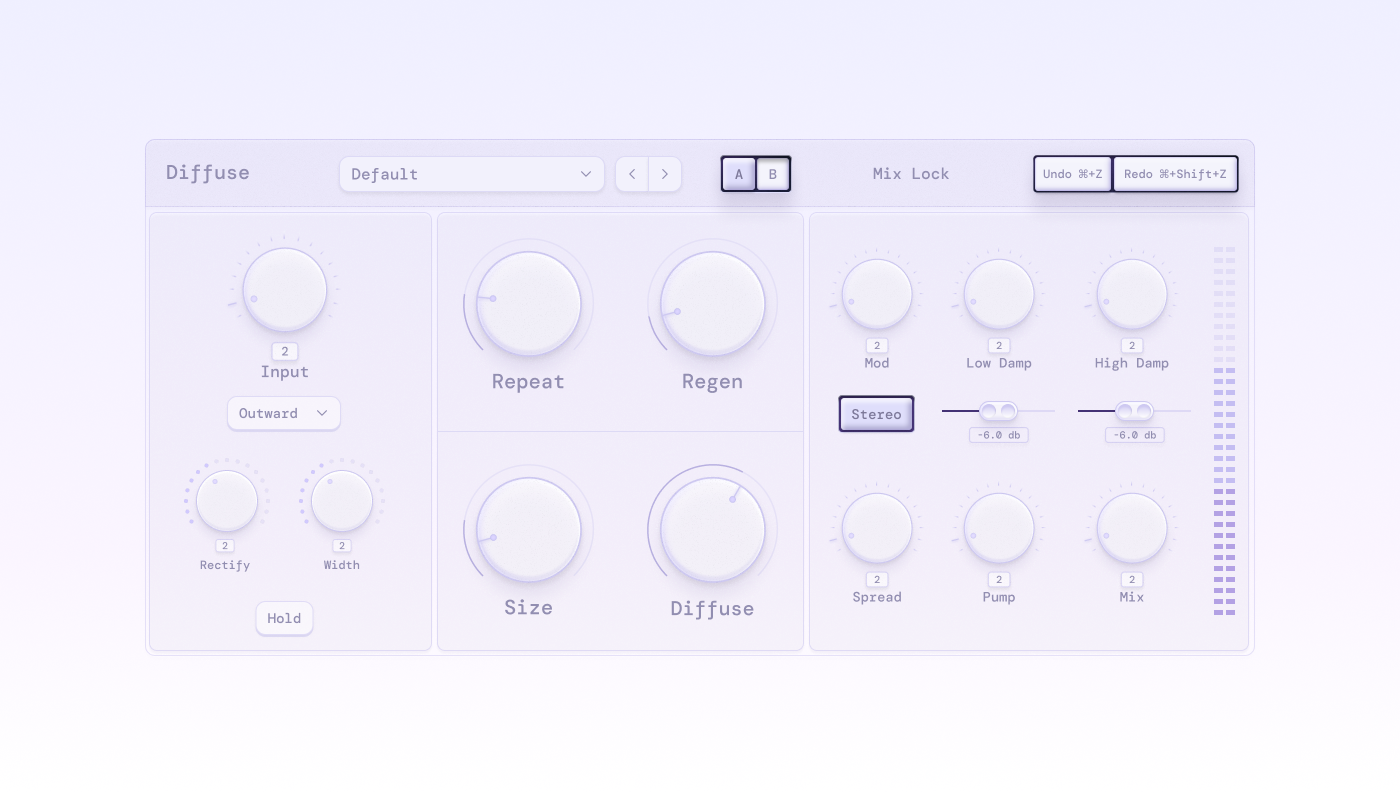Viewport: 1400px width, 794px height.
Task: Open the Default preset dropdown
Action: coord(471,174)
